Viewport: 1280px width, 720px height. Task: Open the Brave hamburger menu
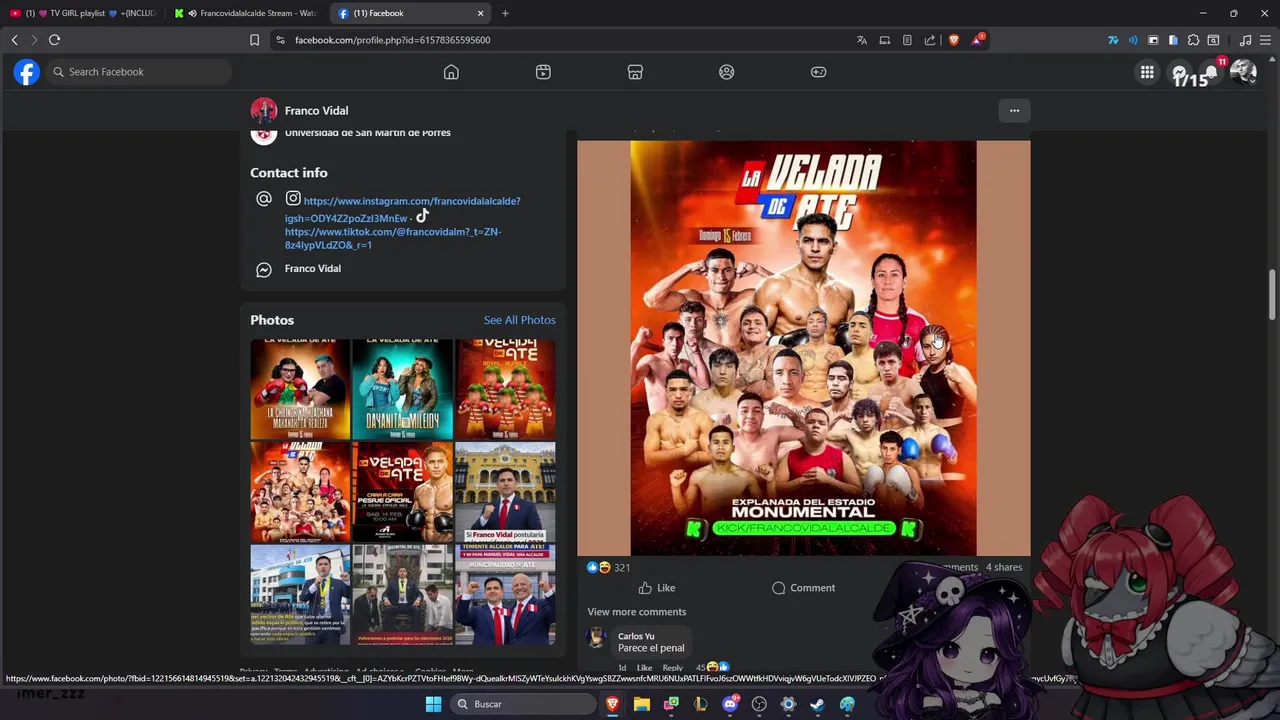(x=1266, y=40)
